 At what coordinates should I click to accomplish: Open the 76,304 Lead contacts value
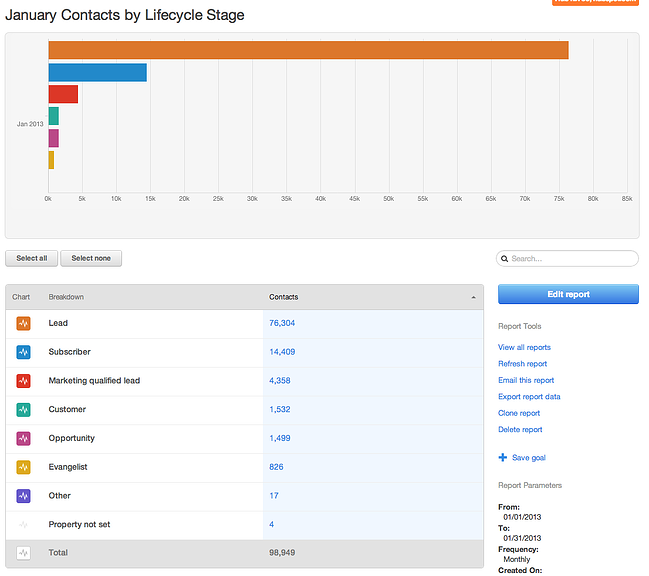click(x=282, y=323)
